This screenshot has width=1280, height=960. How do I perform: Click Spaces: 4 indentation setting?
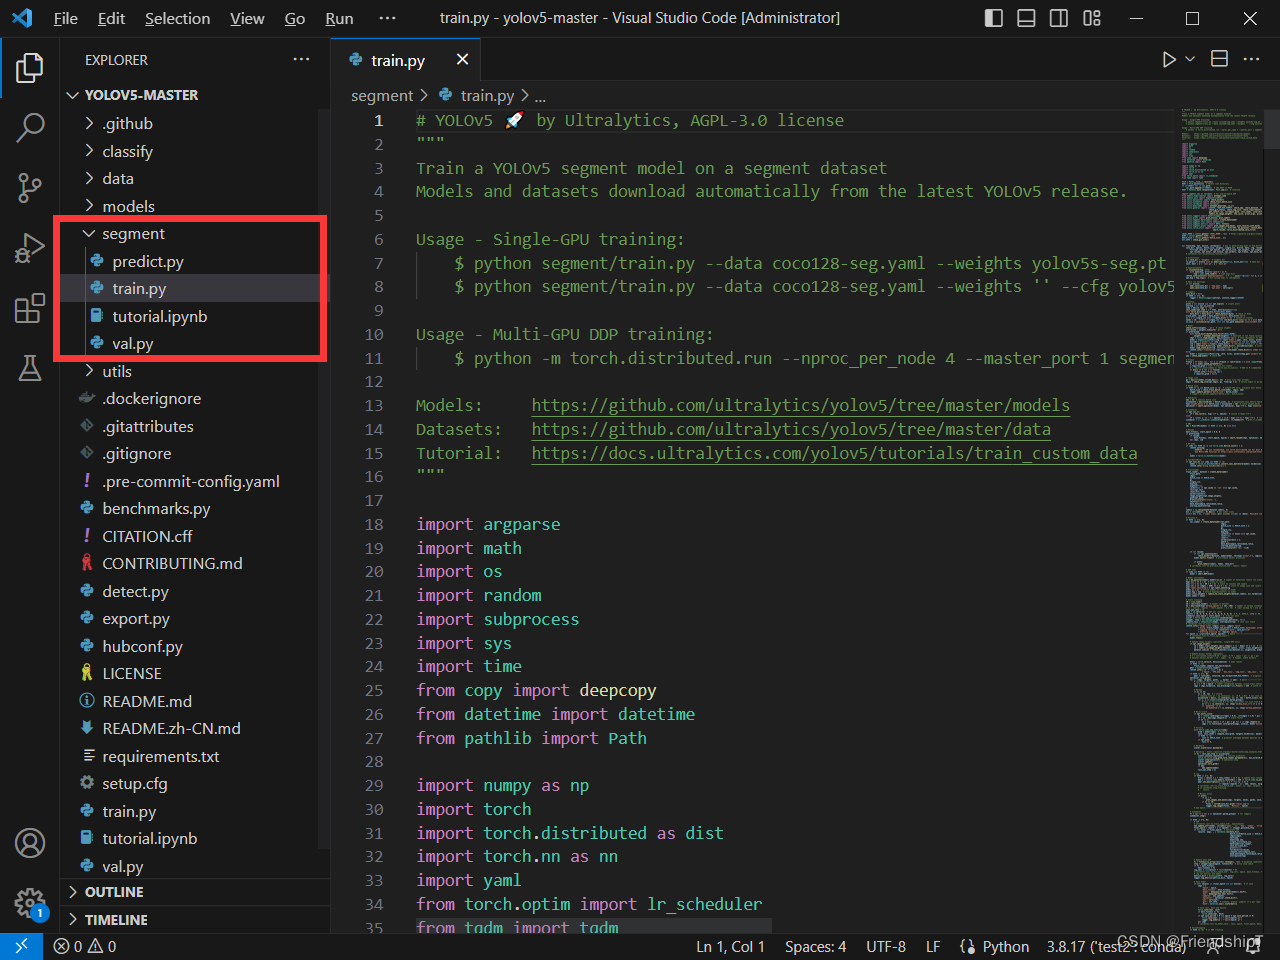click(x=815, y=946)
